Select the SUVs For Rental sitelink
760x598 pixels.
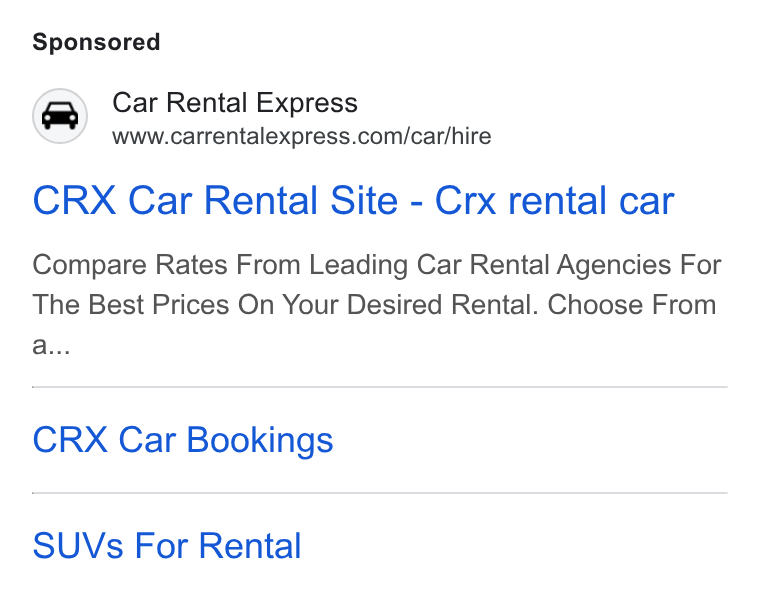coord(167,546)
